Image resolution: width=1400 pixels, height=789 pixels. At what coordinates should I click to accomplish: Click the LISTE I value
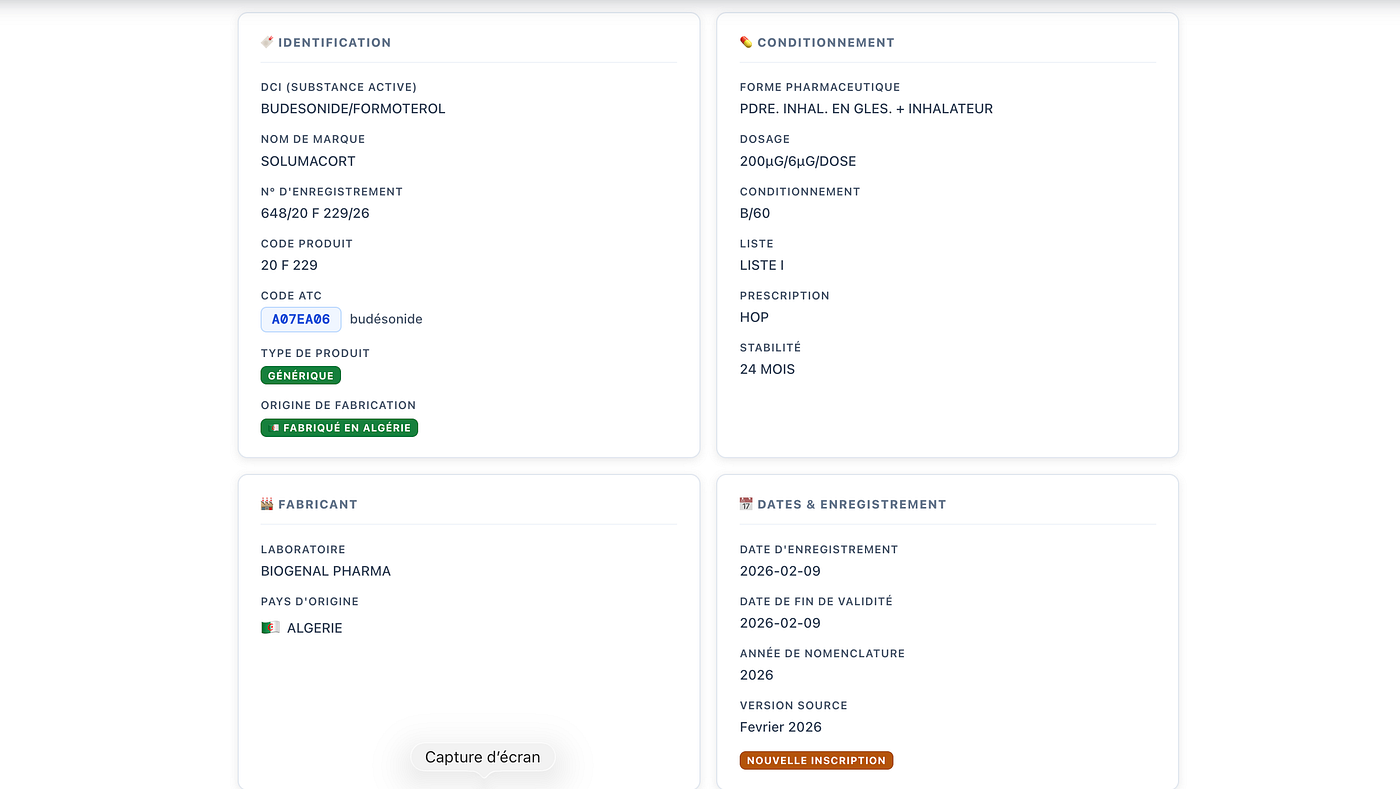coord(762,265)
